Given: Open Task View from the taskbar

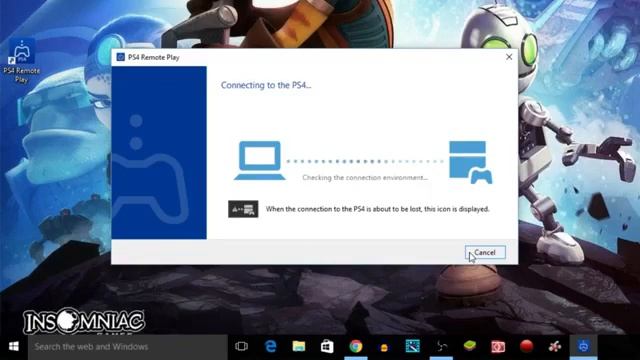Looking at the screenshot, I should tap(241, 347).
